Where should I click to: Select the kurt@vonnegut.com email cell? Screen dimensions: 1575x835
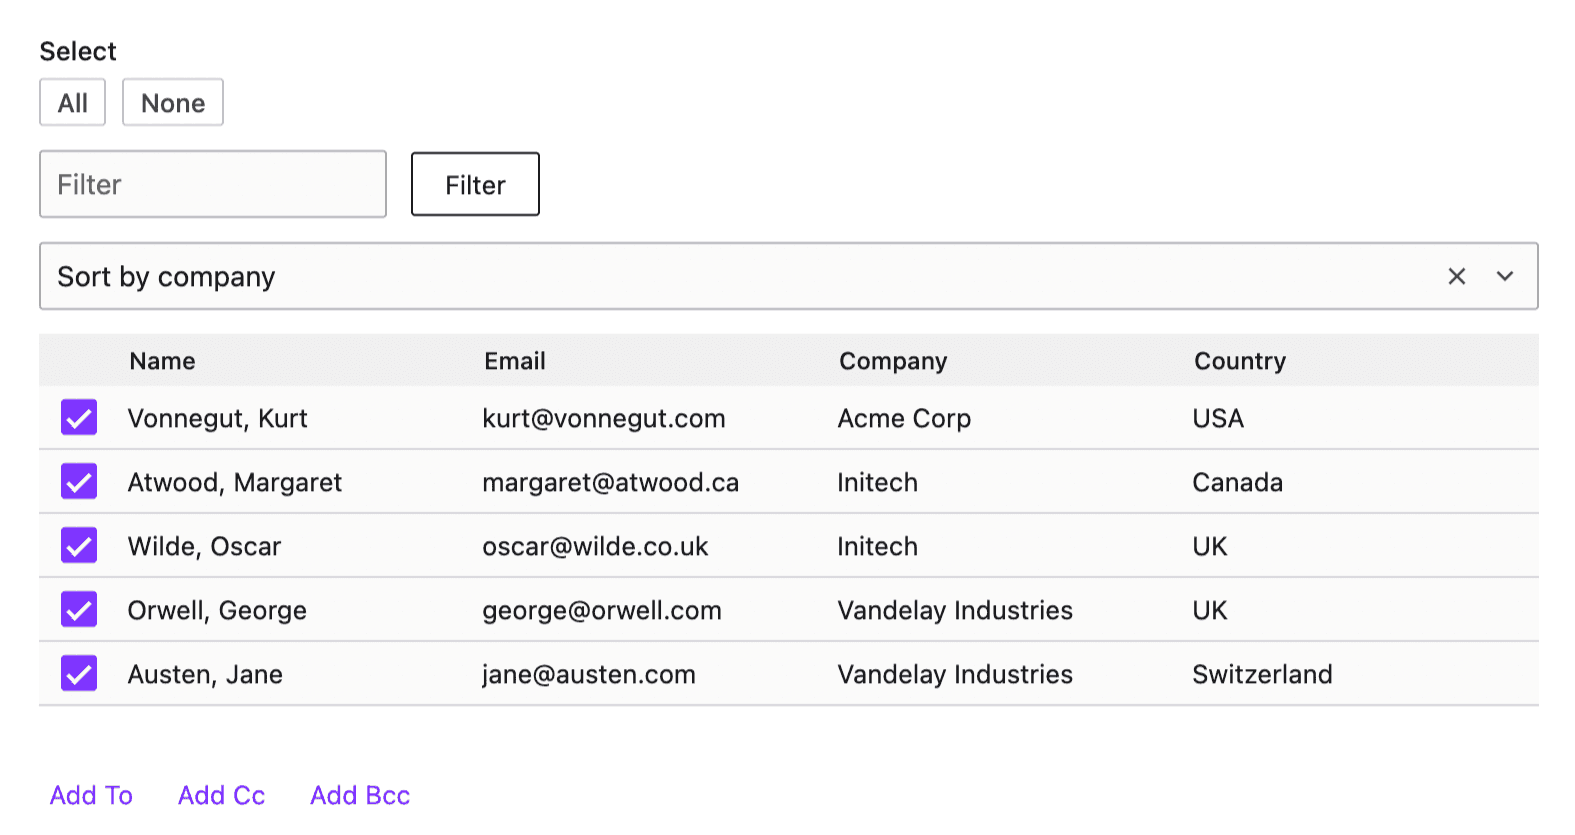point(604,418)
